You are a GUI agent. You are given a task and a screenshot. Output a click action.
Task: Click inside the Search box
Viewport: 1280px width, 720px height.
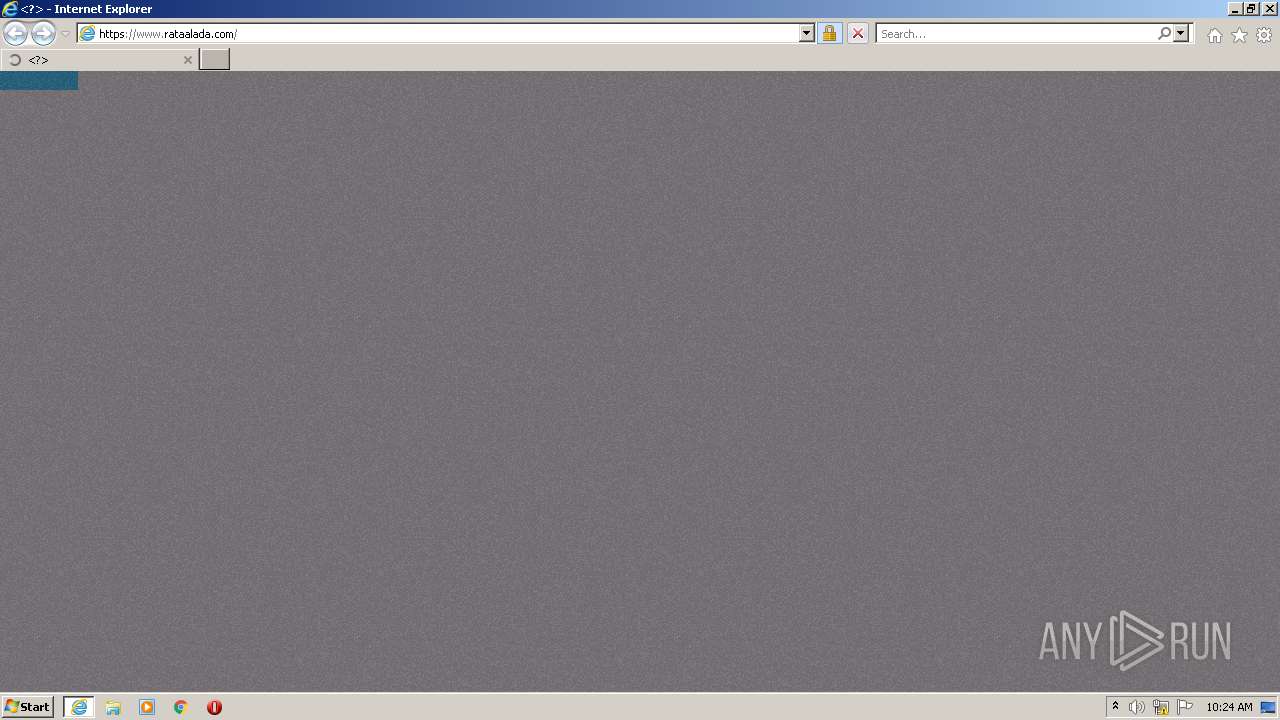[x=1016, y=34]
